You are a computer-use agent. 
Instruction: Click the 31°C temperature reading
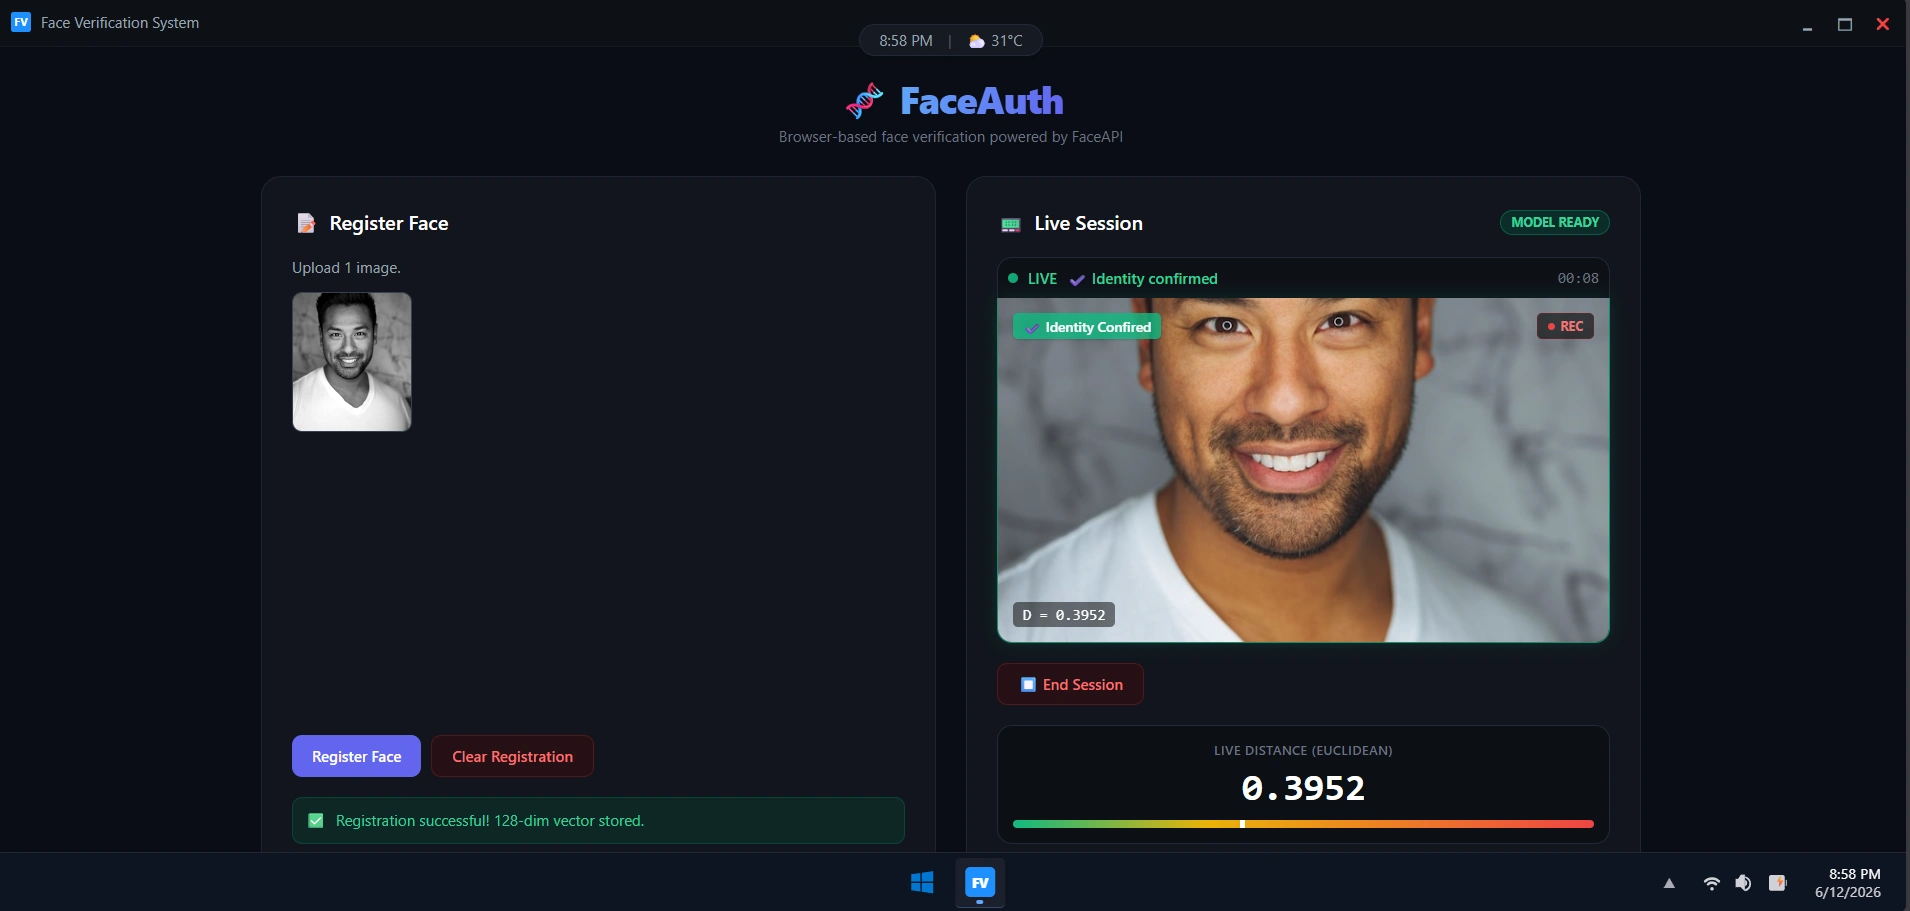(1007, 41)
